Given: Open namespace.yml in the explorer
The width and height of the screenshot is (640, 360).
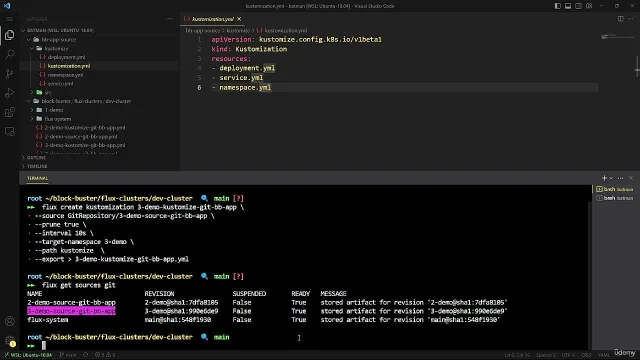Looking at the screenshot, I should coord(65,75).
